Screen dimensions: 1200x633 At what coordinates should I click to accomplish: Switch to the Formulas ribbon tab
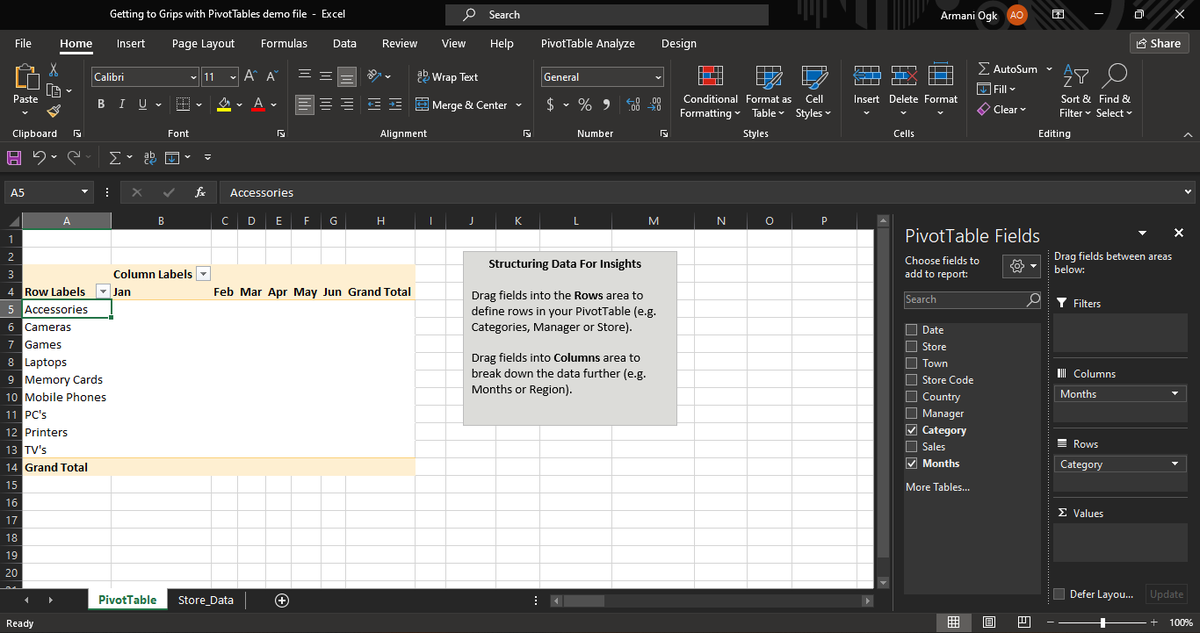284,44
